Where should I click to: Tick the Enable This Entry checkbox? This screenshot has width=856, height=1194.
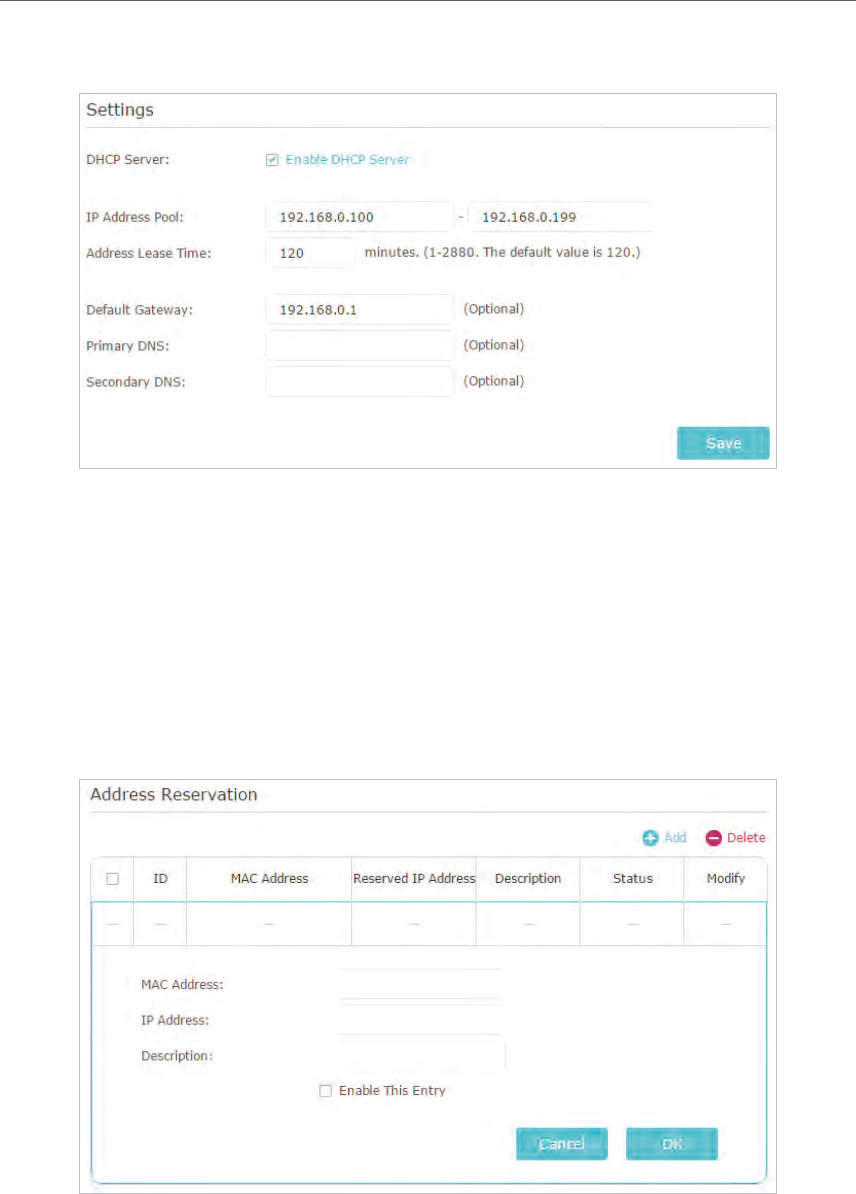pyautogui.click(x=325, y=1090)
